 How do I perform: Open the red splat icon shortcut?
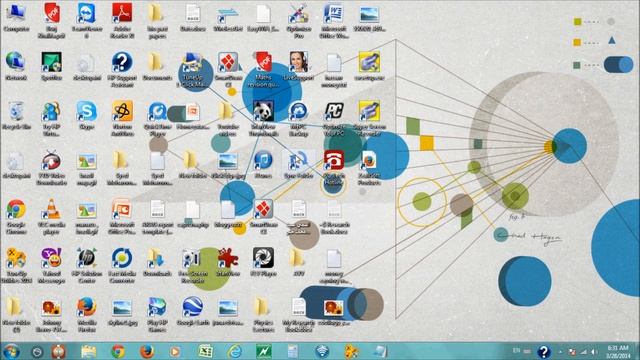(x=228, y=262)
